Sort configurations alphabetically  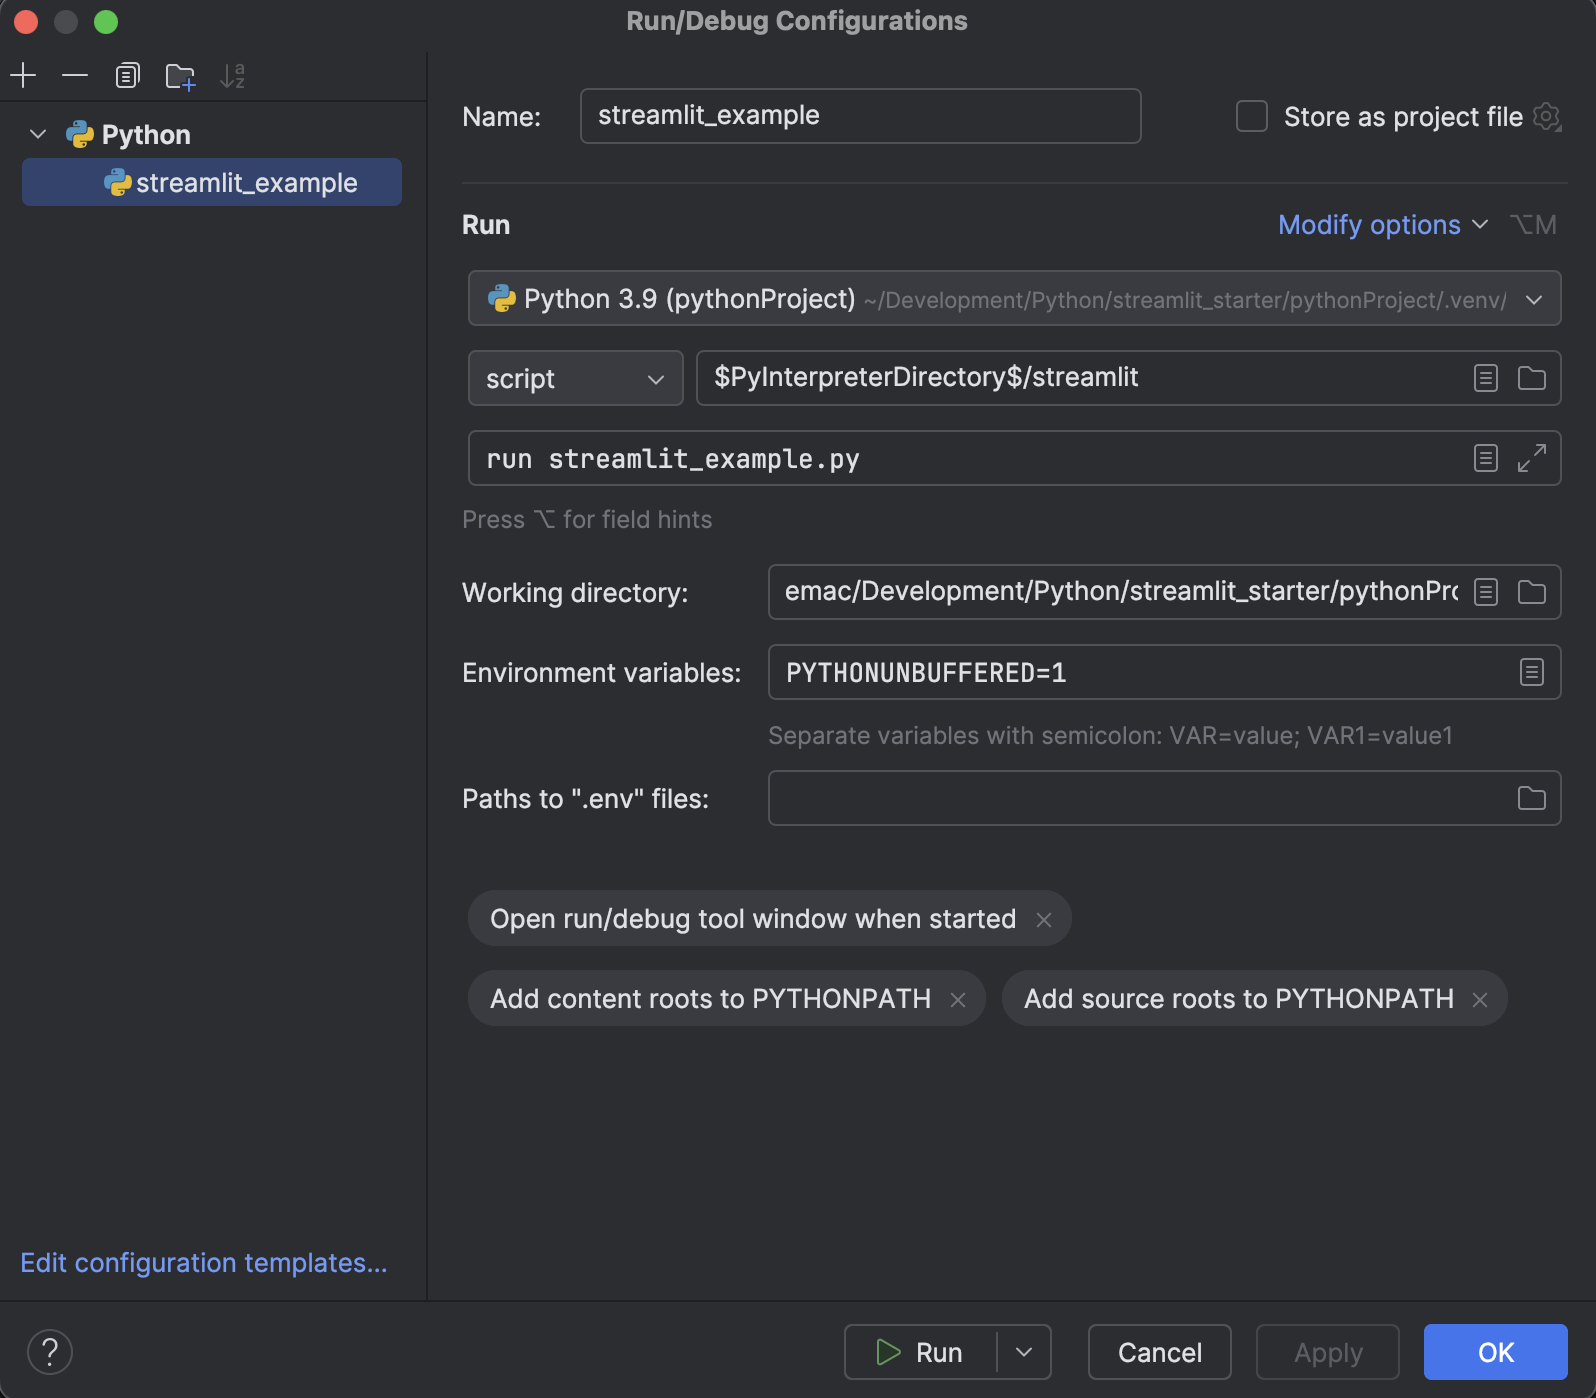232,76
